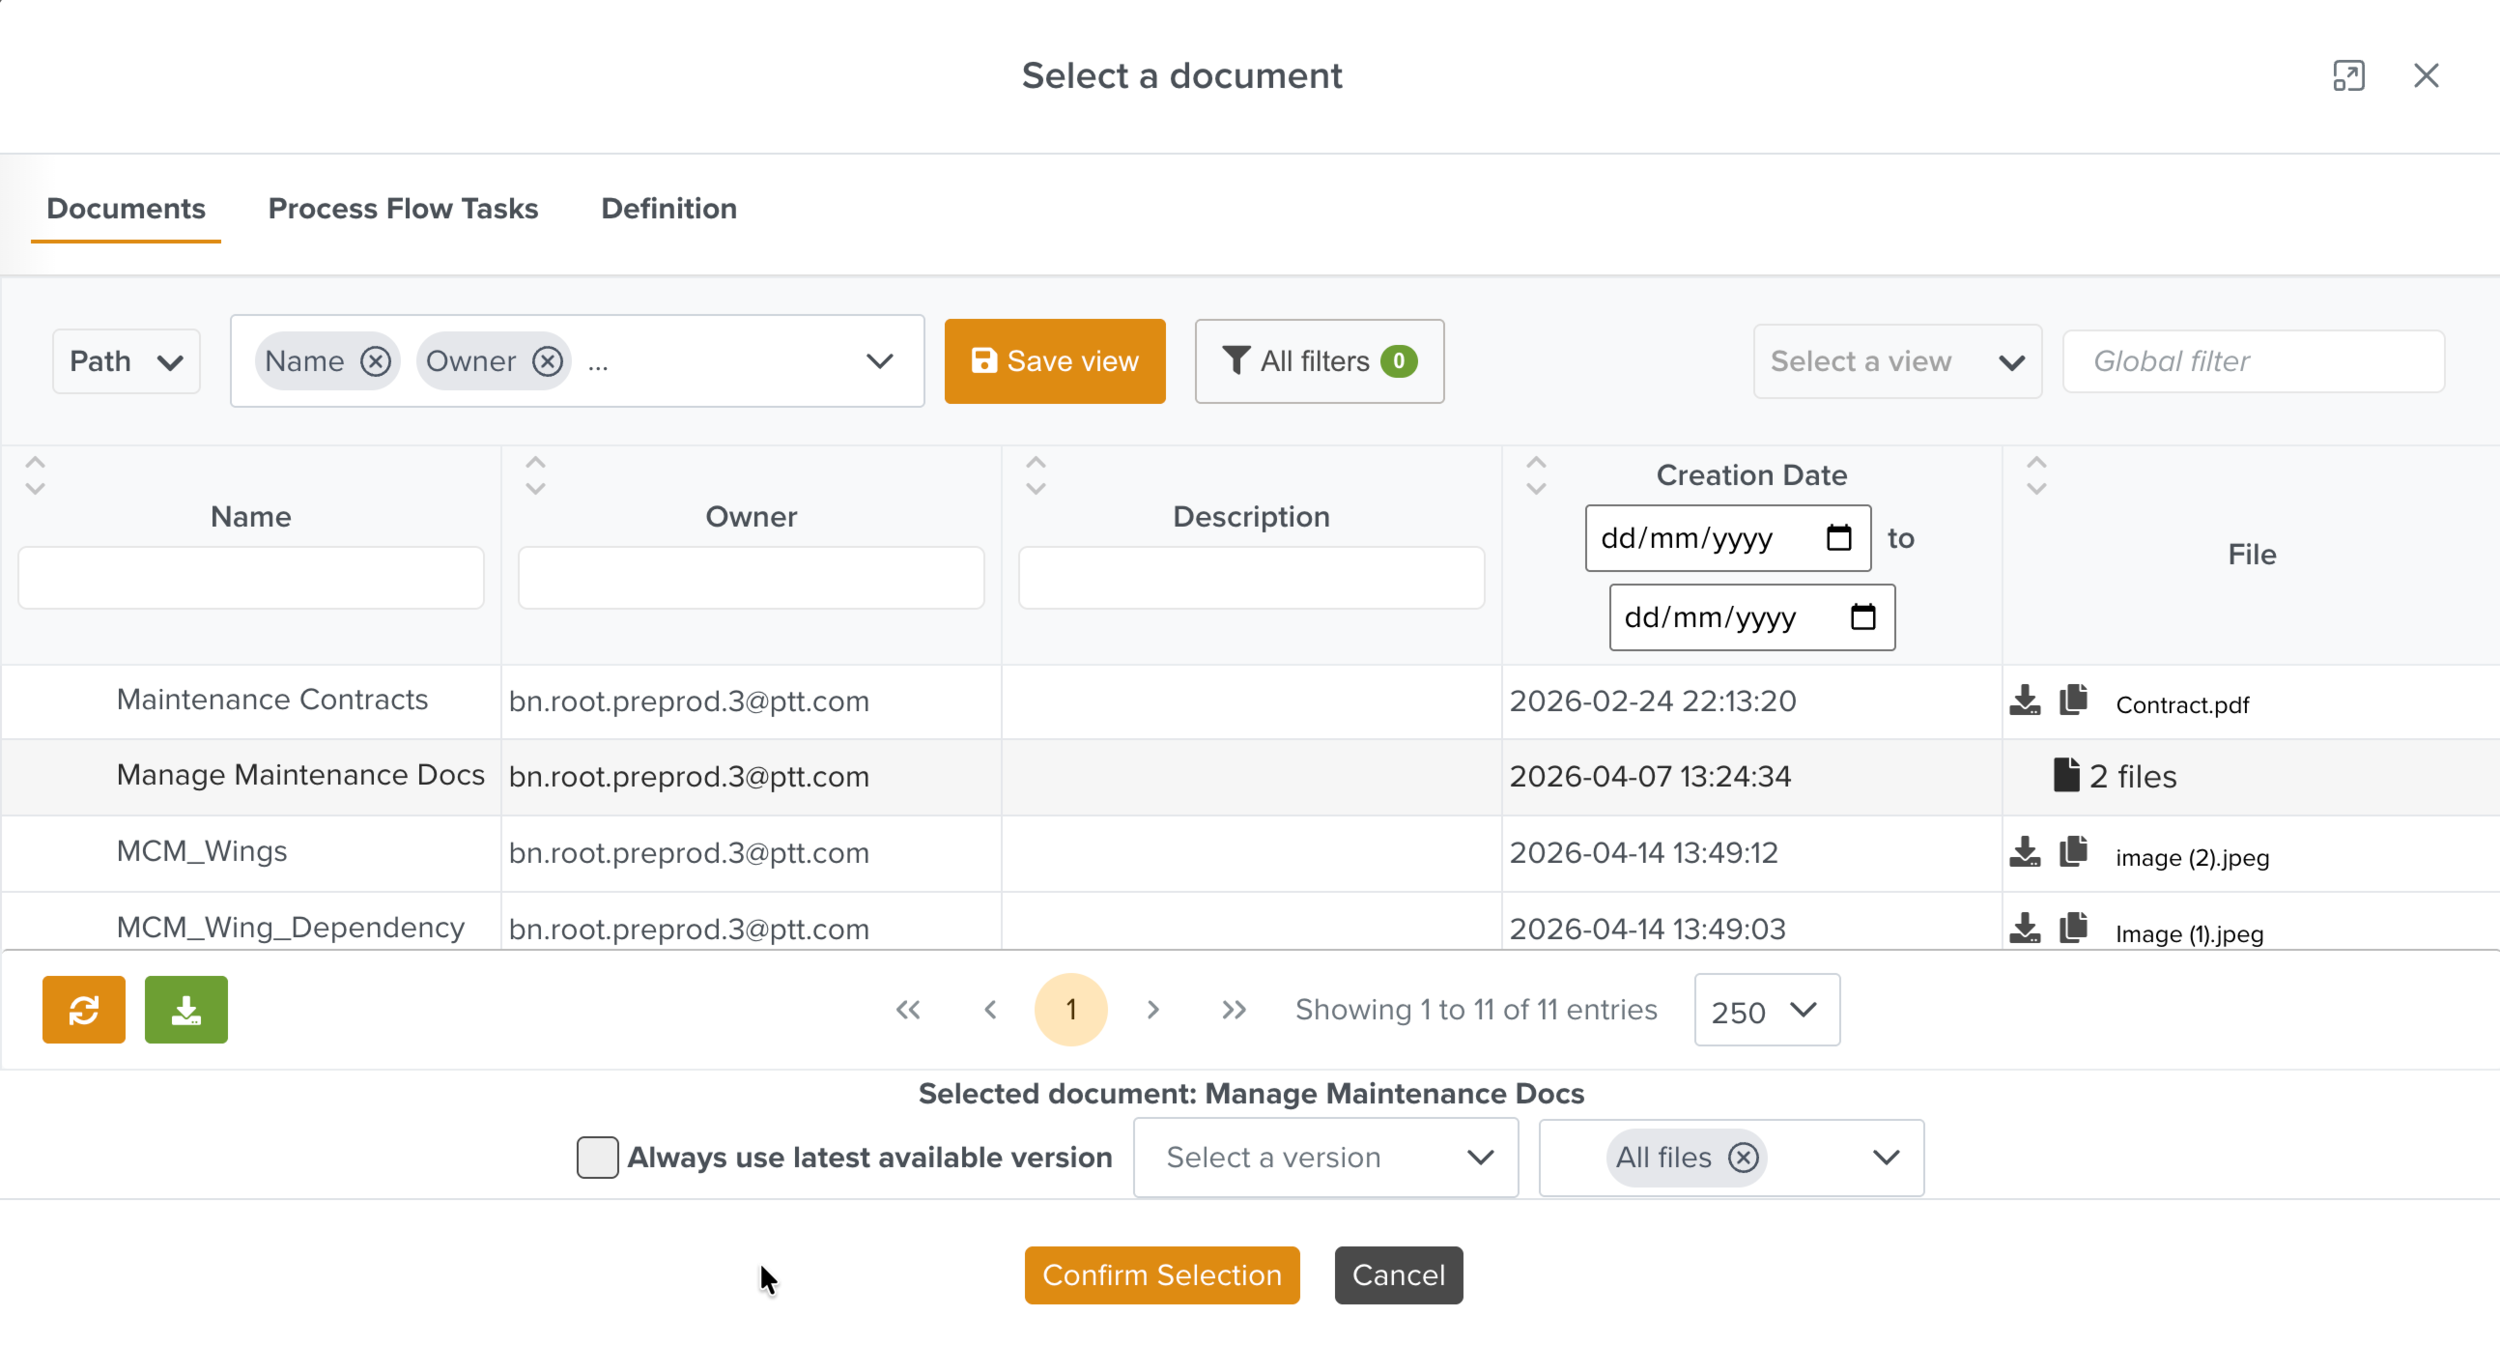
Task: Remove the Name column chip
Action: 375,361
